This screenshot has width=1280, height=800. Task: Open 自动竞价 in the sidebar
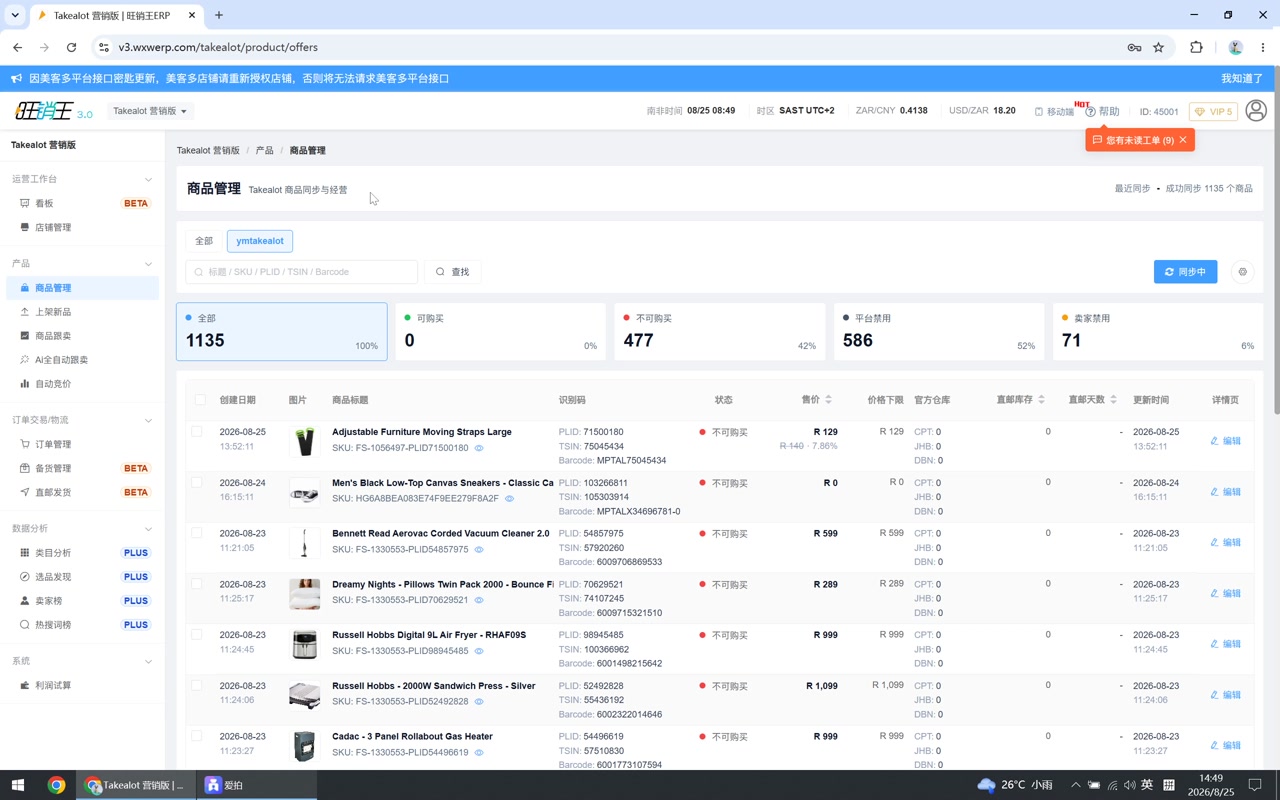click(x=82, y=384)
